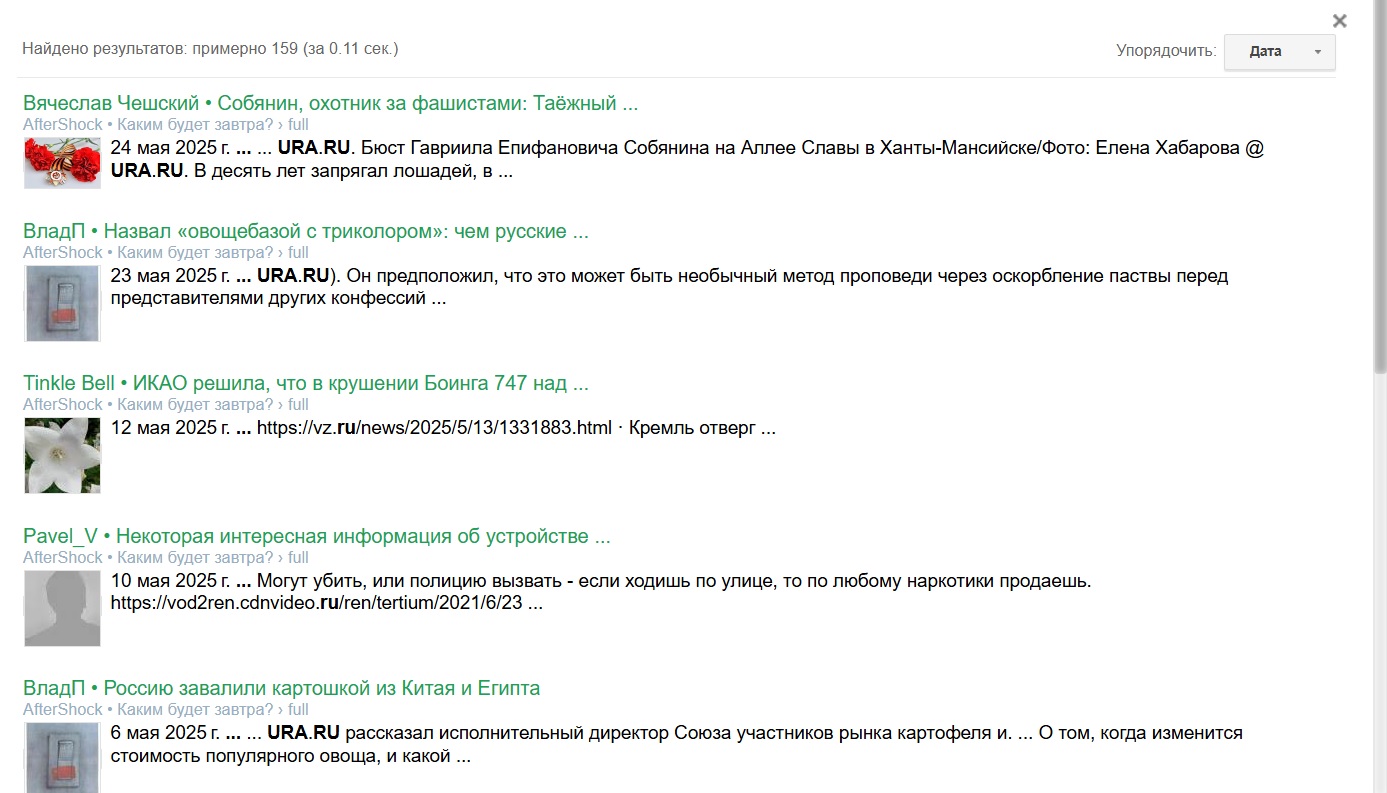Click AfterShock breadcrumb under овощебазой result
This screenshot has width=1387, height=793.
62,253
